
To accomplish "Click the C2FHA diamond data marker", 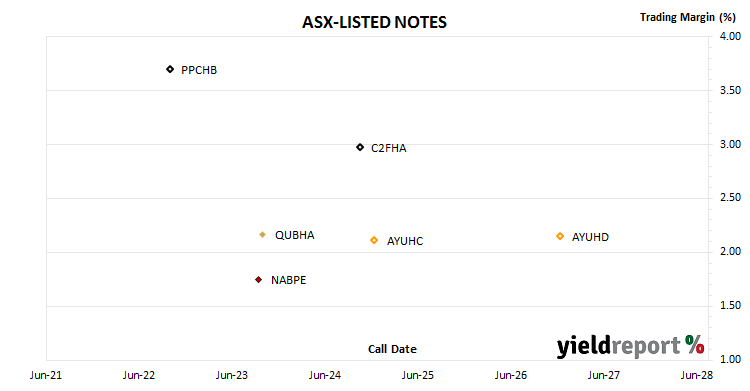I will [360, 147].
